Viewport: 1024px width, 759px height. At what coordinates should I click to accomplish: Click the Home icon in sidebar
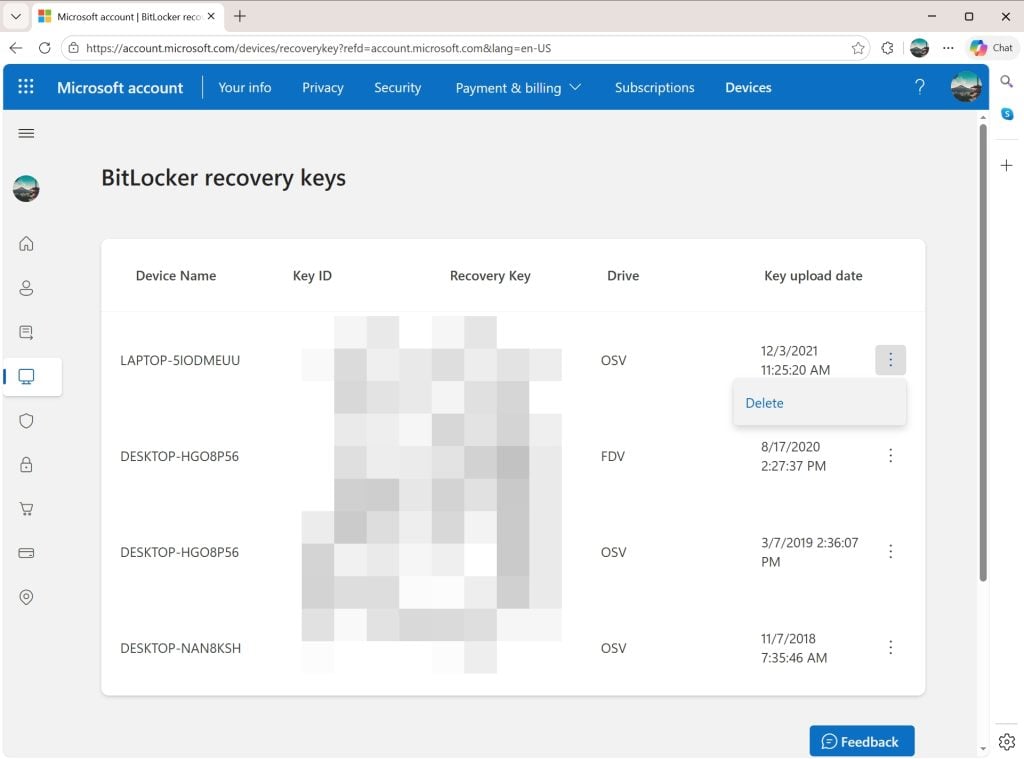[26, 244]
